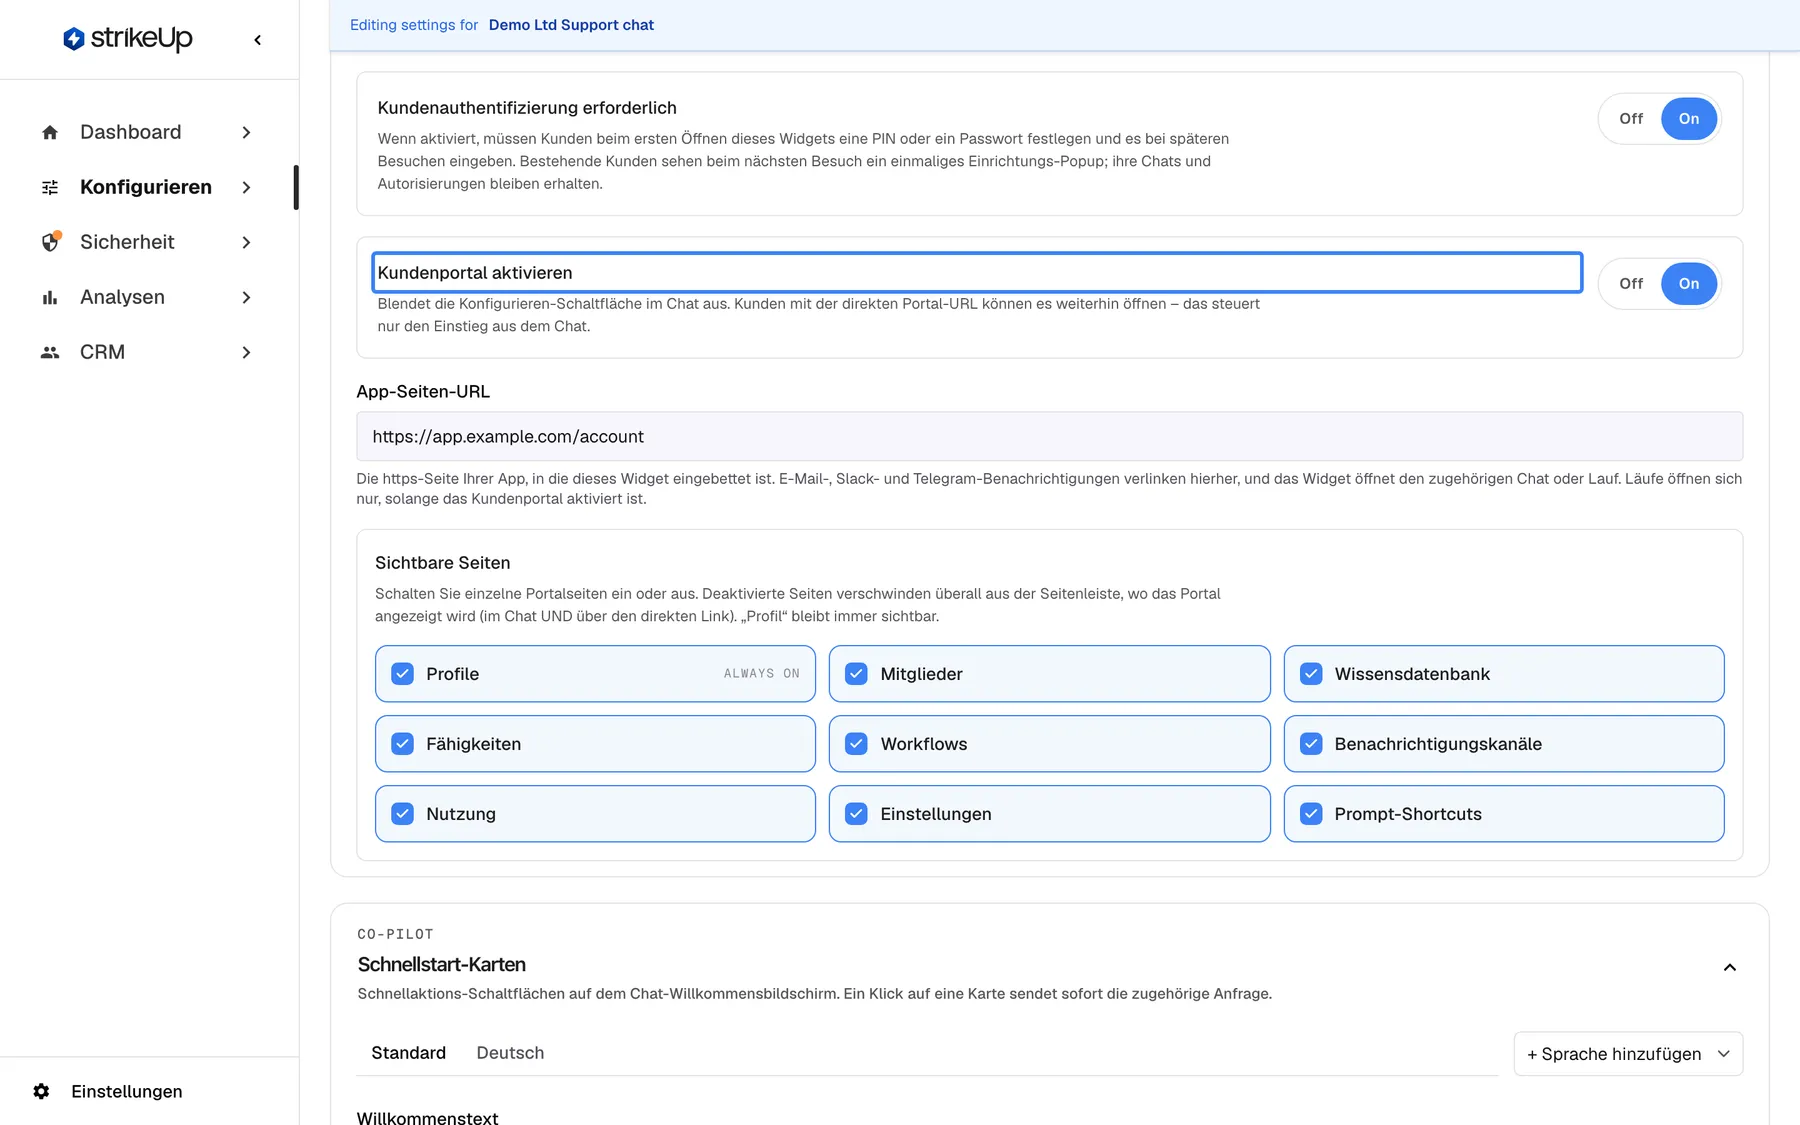Uncheck the Einstellungen page checkbox
Viewport: 1800px width, 1125px height.
856,814
